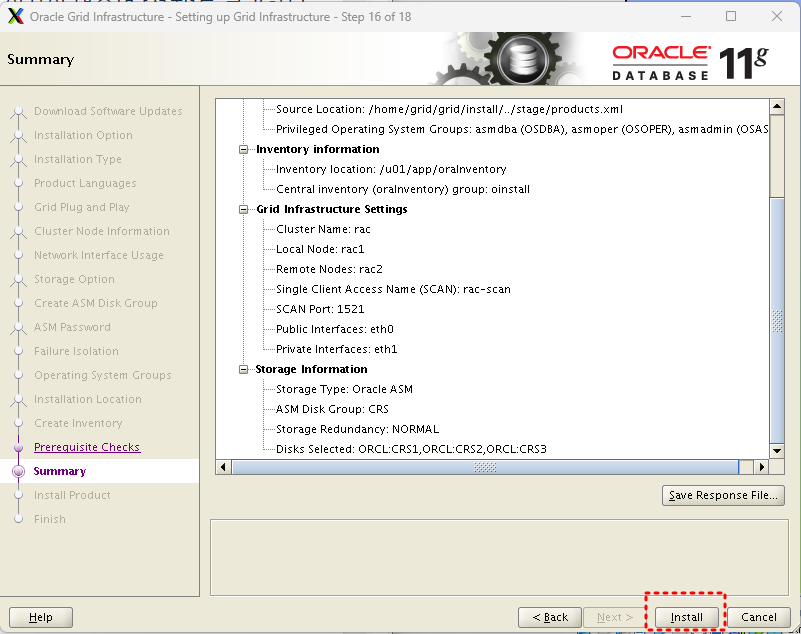The width and height of the screenshot is (801, 634).
Task: Click horizontal scrollbar left arrow
Action: [223, 467]
